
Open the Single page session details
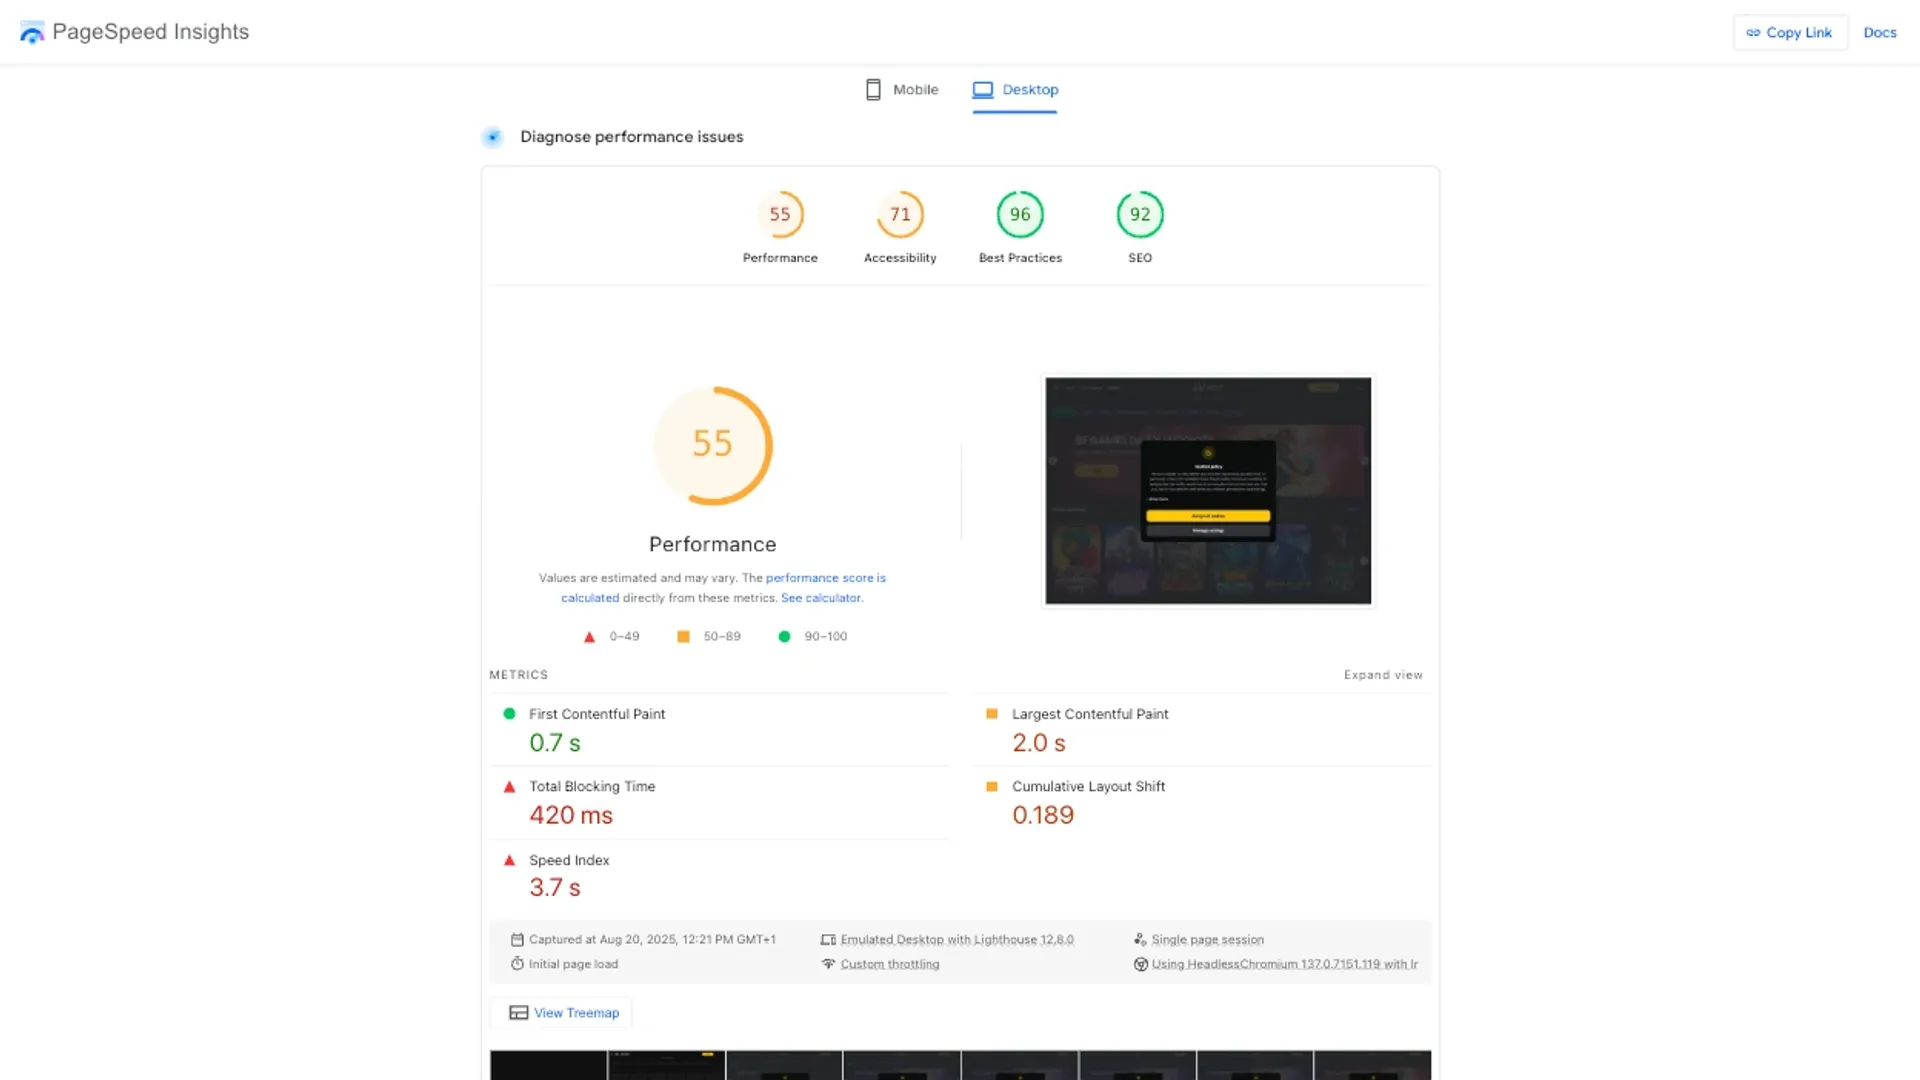(x=1207, y=940)
